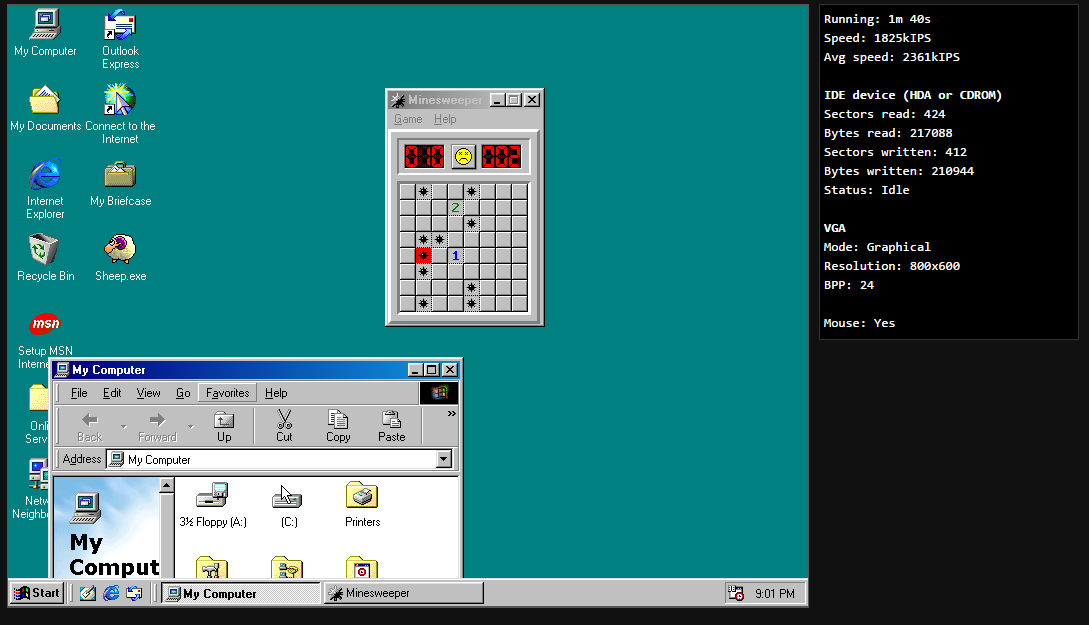
Task: Switch to the Minesweeper taskbar button
Action: point(404,593)
